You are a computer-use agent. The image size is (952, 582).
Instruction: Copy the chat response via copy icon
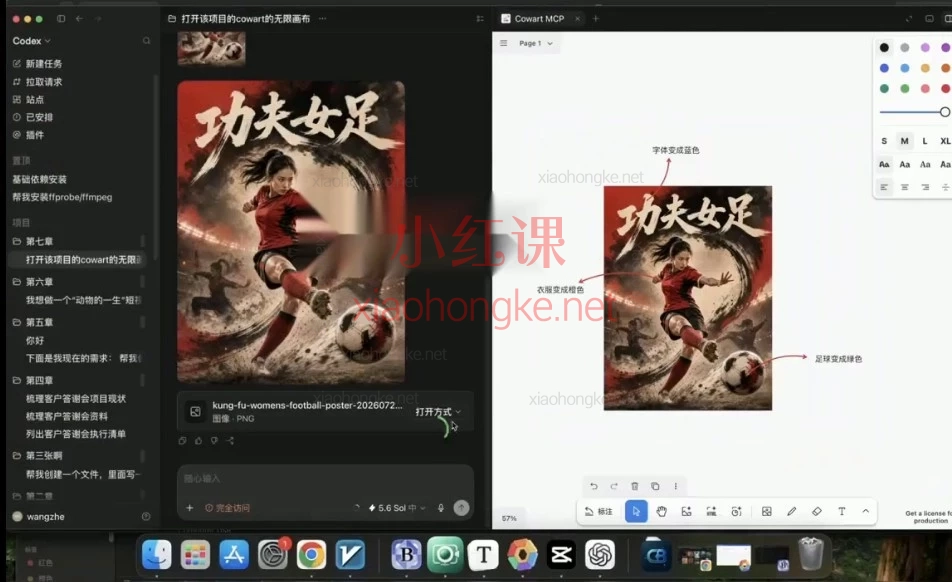pos(182,441)
